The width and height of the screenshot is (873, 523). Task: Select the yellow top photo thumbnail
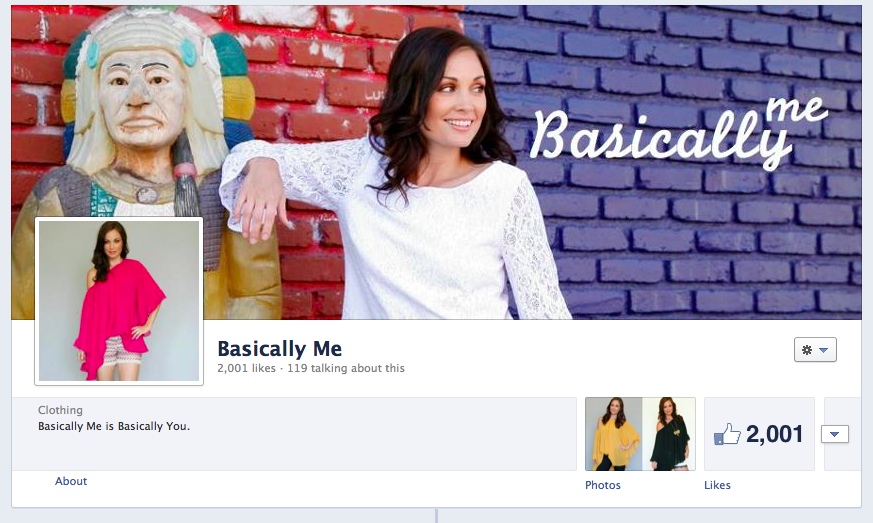[x=614, y=434]
